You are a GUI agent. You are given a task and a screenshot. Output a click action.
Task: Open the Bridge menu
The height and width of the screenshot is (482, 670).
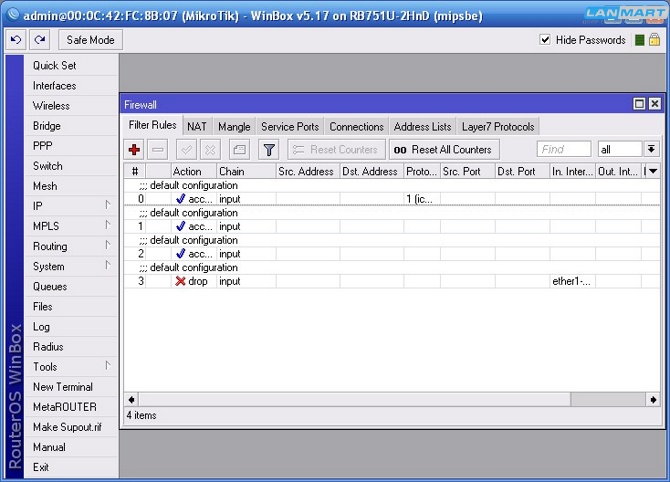point(71,126)
